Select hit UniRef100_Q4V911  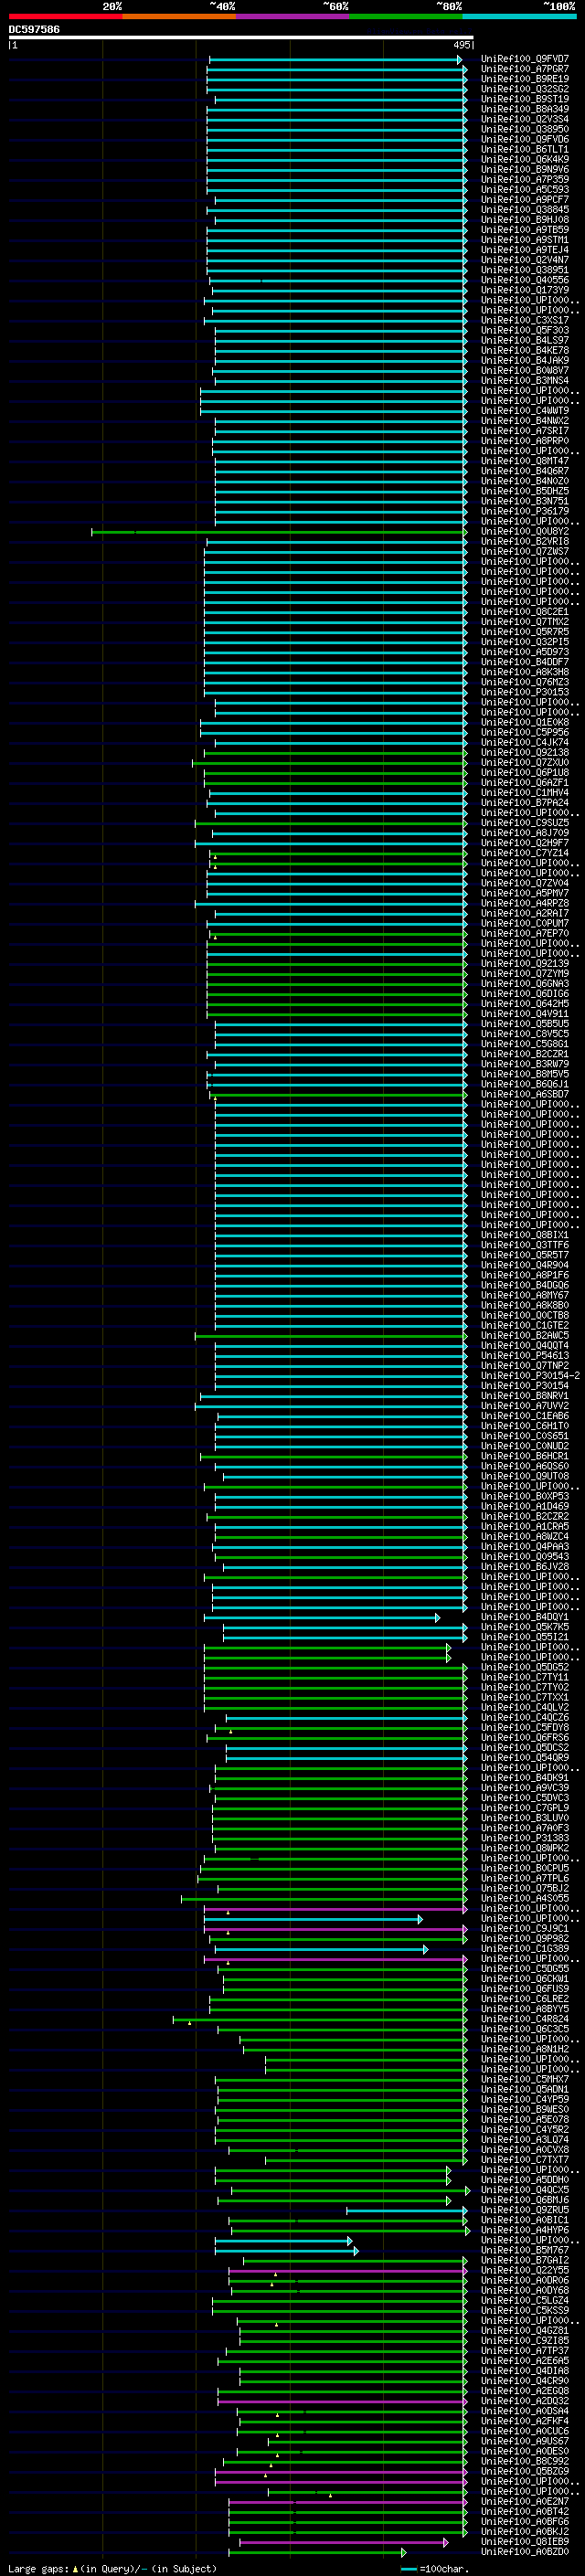click(524, 1014)
